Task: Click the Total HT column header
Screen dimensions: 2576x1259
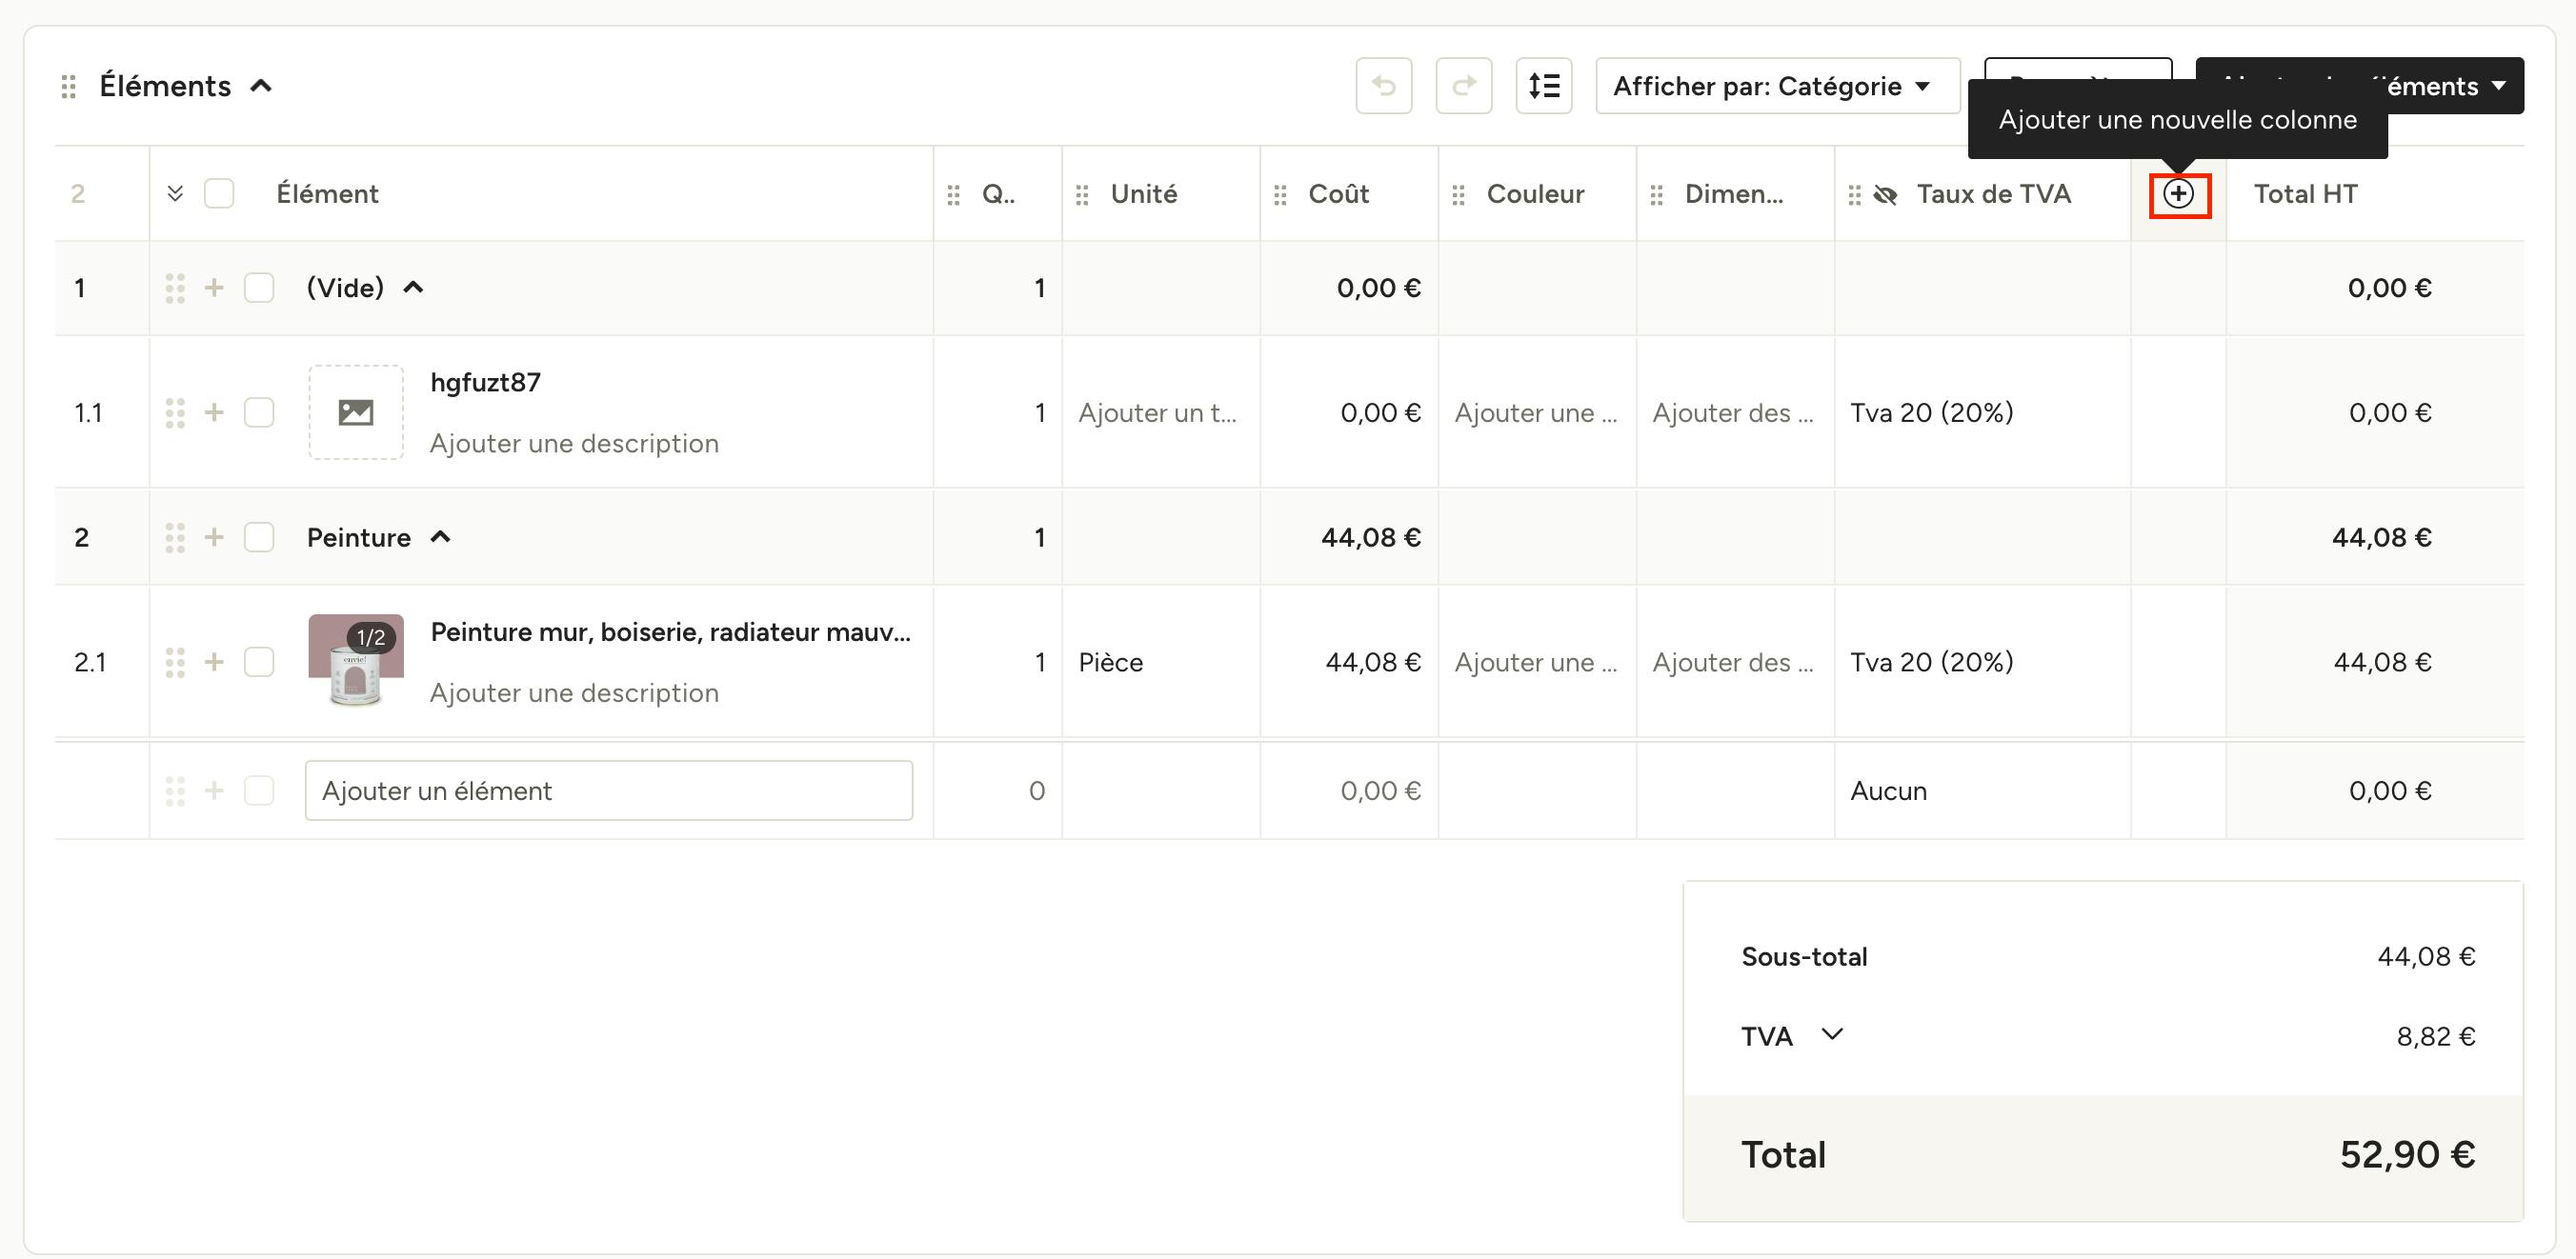Action: (2305, 194)
